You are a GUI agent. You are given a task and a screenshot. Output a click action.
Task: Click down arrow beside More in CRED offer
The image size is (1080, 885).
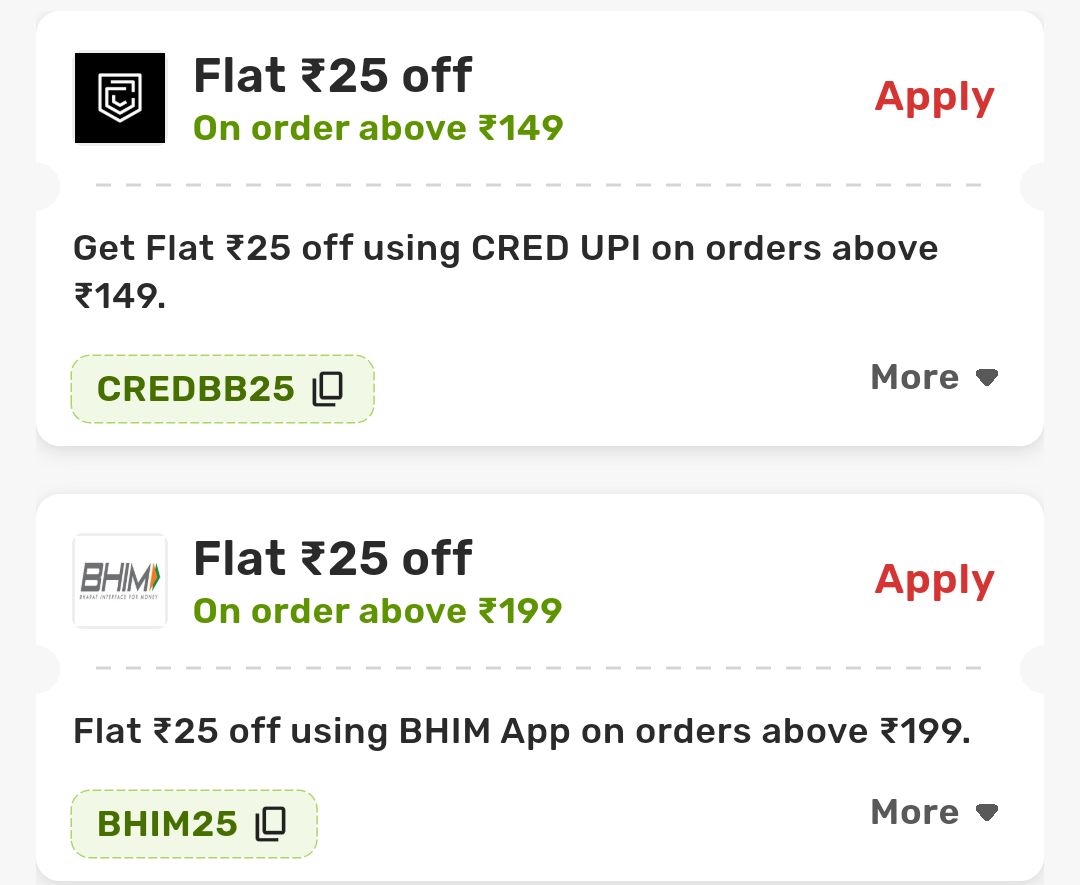pos(987,378)
